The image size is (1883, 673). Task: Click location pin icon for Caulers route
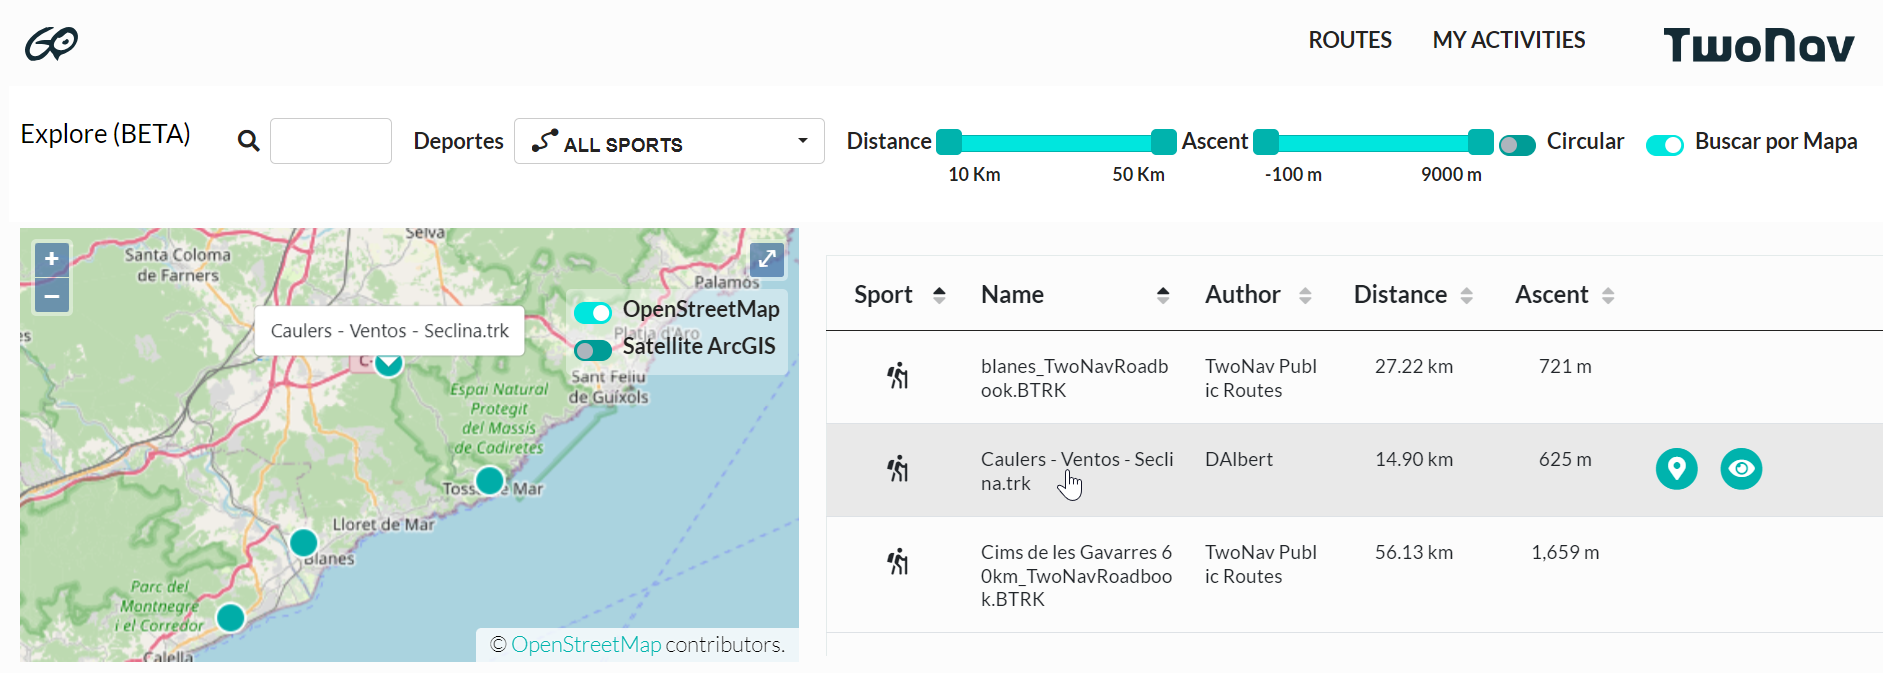pyautogui.click(x=1676, y=469)
